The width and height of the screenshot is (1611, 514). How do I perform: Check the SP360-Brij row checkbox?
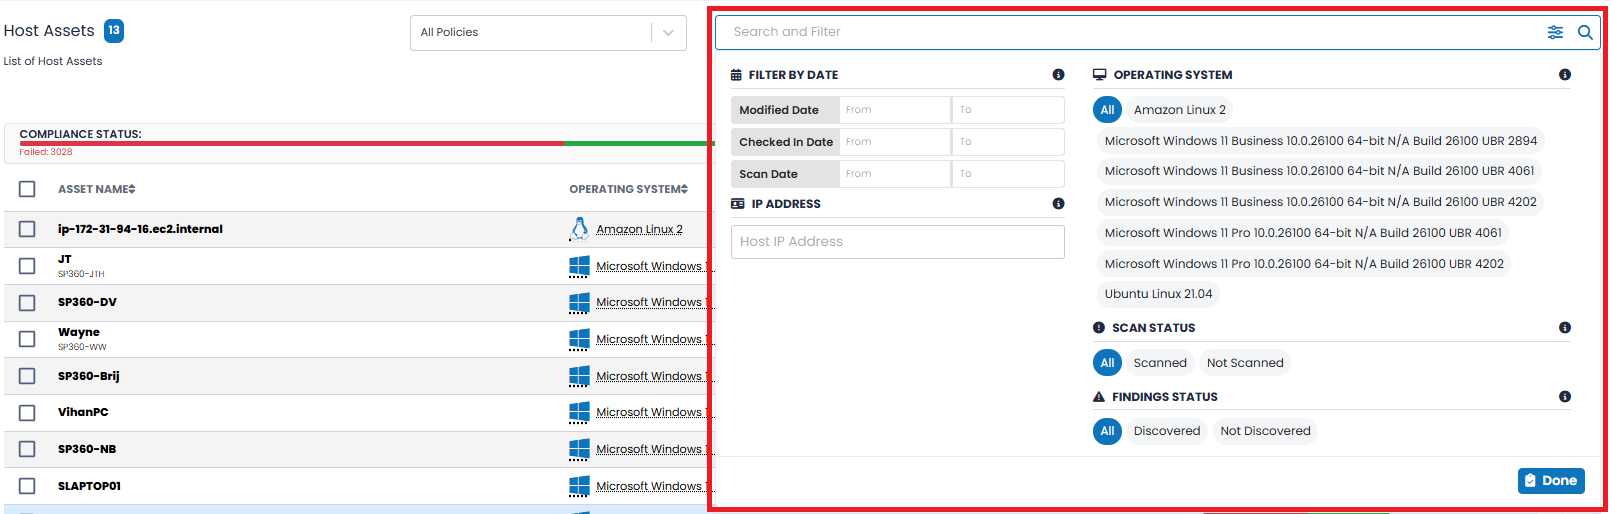pos(27,376)
